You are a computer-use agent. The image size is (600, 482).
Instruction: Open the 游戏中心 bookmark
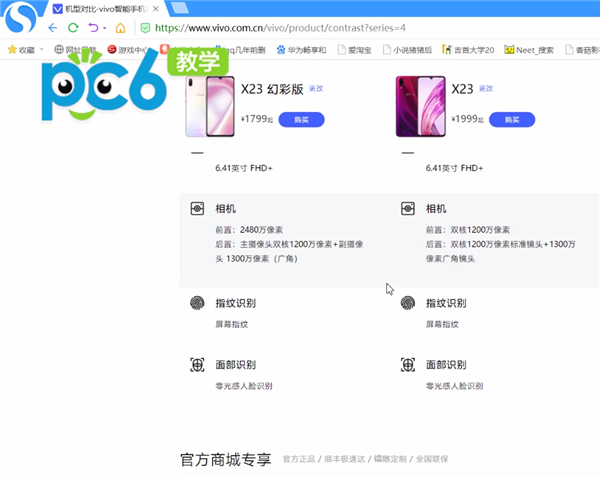(128, 50)
